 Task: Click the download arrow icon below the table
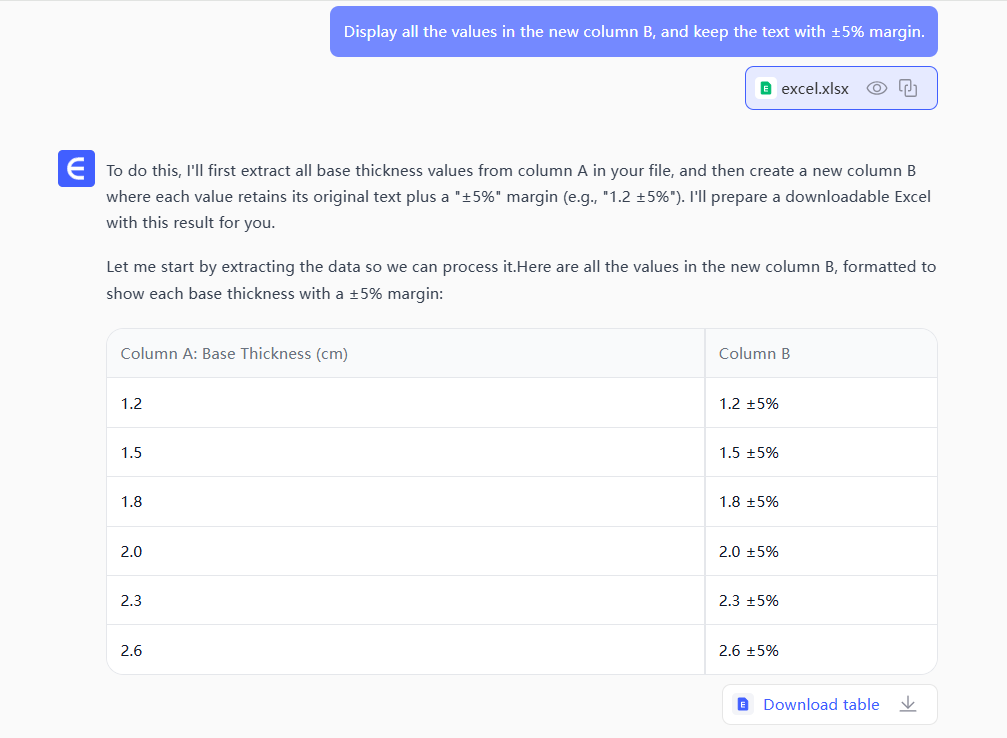(908, 704)
